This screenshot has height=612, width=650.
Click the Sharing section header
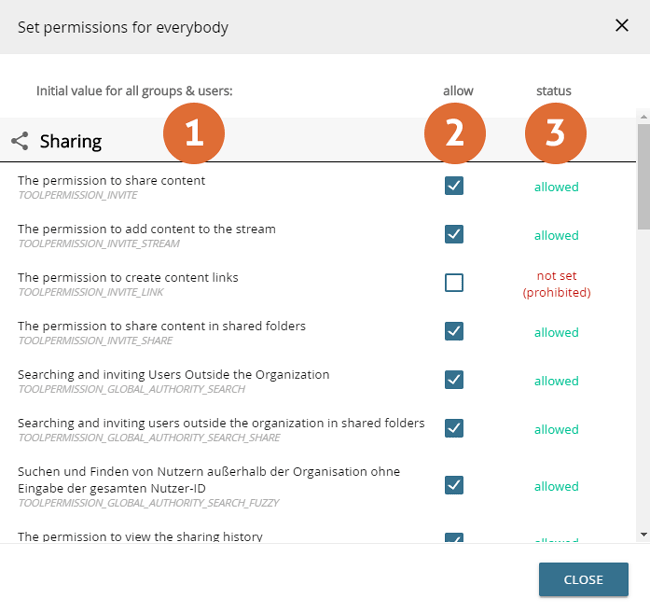click(x=71, y=141)
